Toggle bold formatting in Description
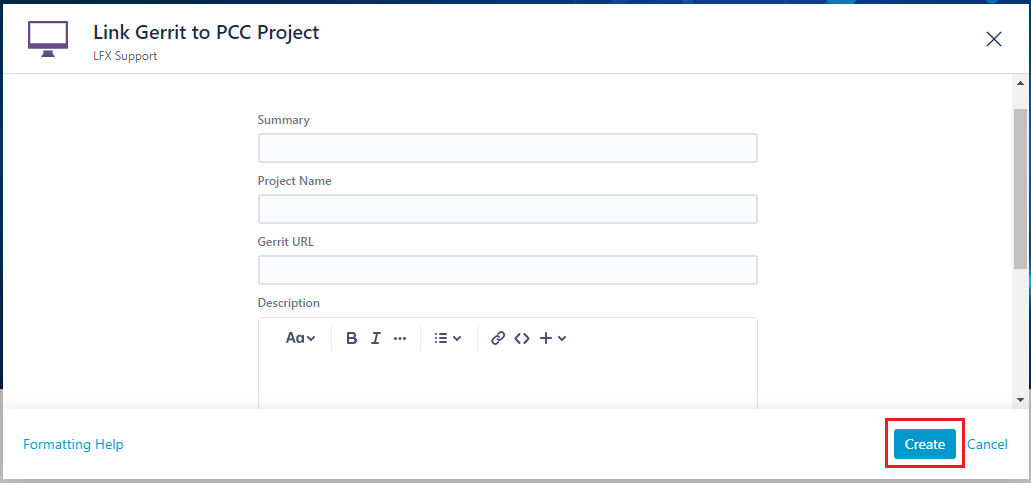Screen dimensions: 1031x483 [x=351, y=338]
